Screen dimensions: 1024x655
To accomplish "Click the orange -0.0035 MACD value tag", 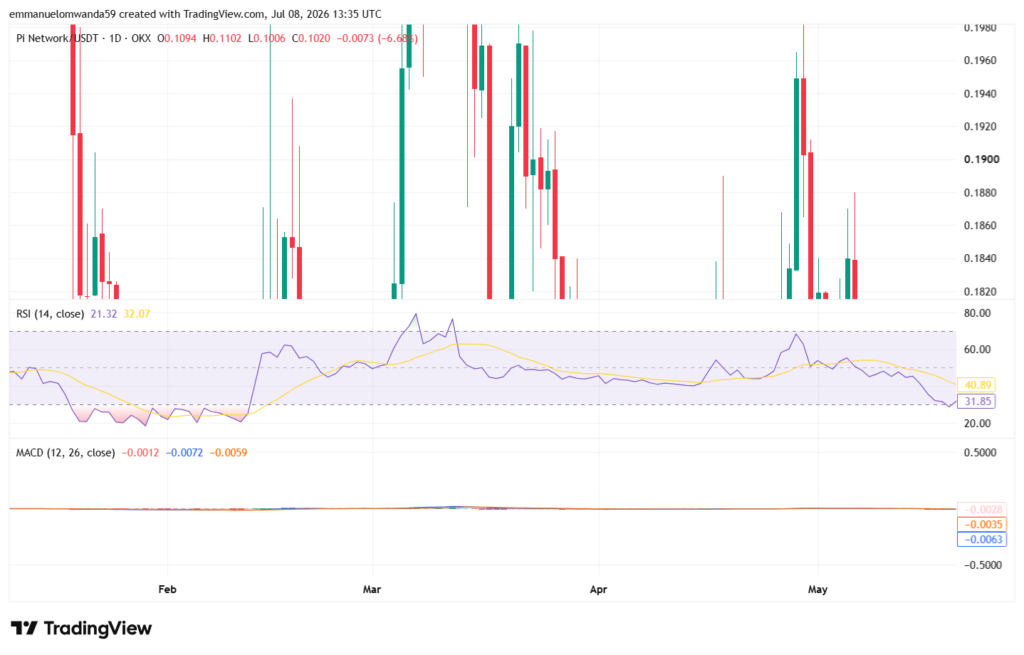I will (x=982, y=524).
